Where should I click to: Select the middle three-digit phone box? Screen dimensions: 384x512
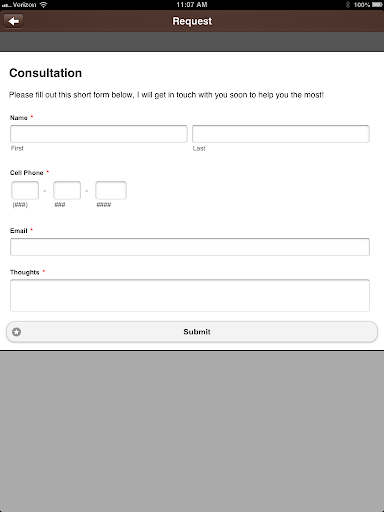(67, 190)
